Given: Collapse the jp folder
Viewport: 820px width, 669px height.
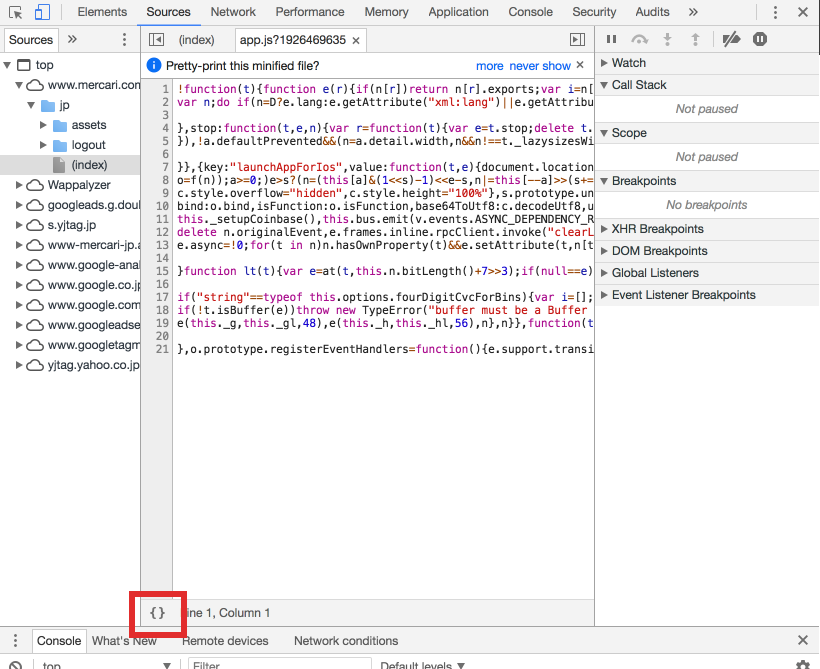Looking at the screenshot, I should coord(31,105).
